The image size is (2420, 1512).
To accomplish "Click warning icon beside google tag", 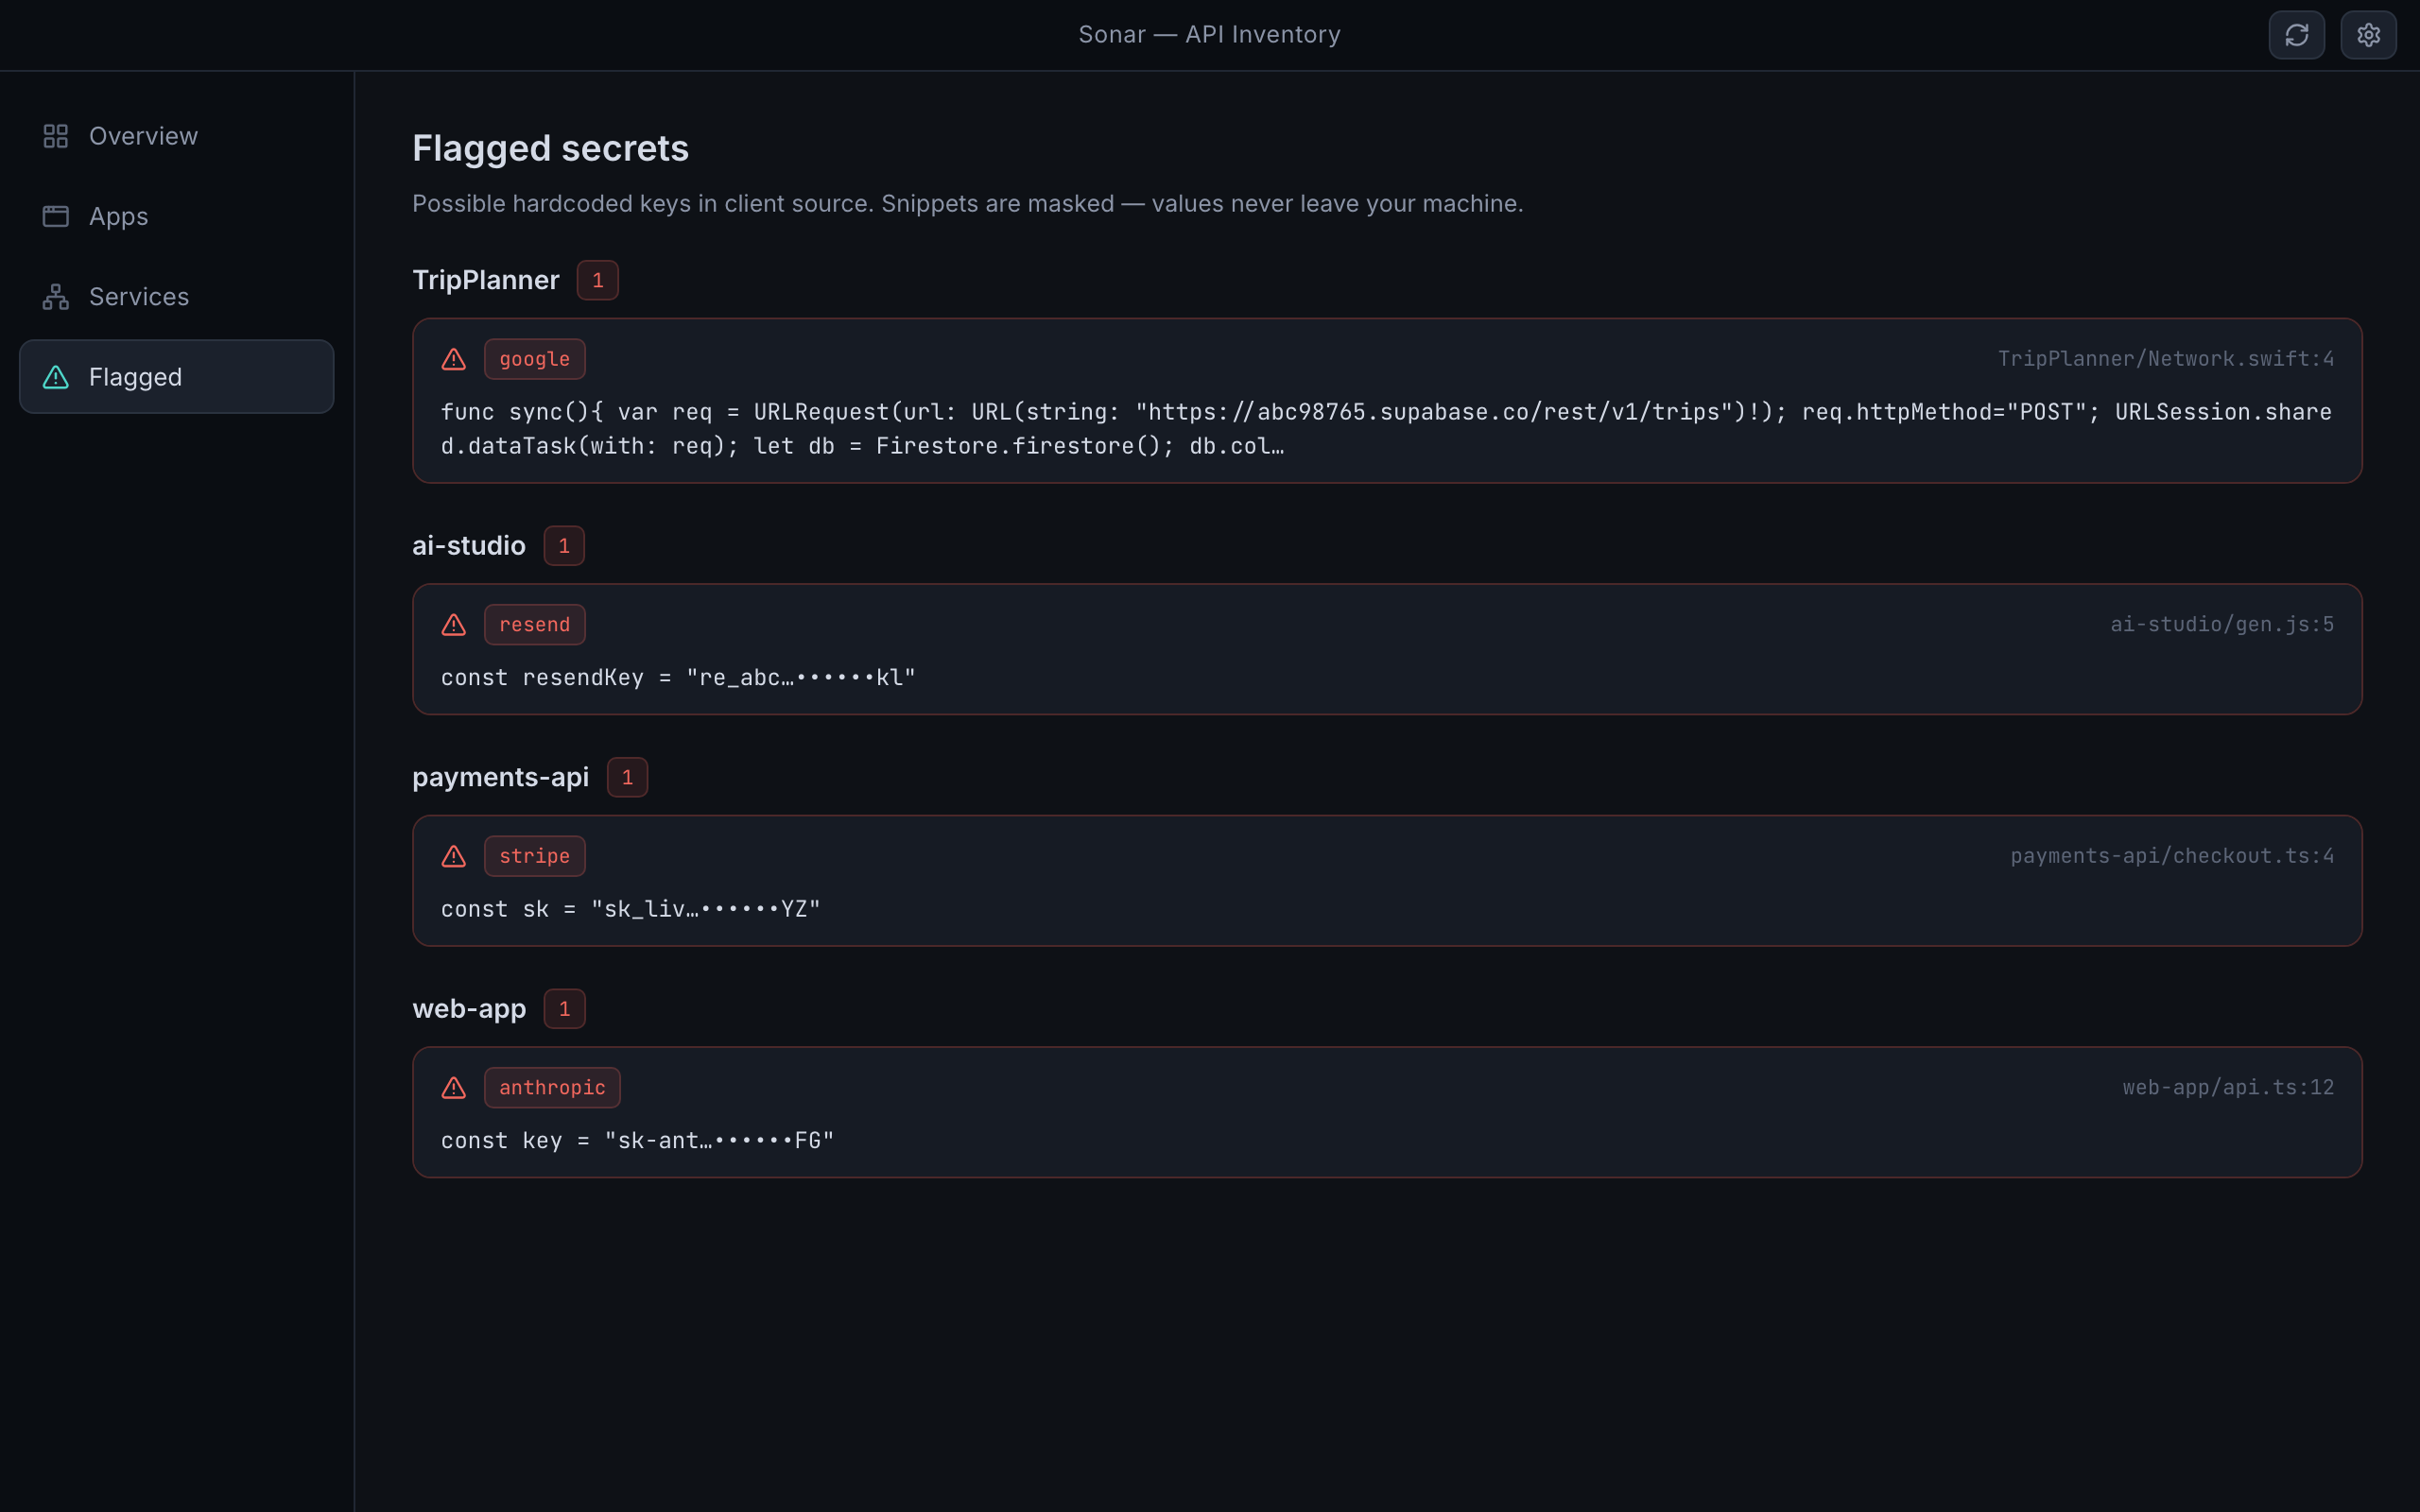I will (454, 359).
